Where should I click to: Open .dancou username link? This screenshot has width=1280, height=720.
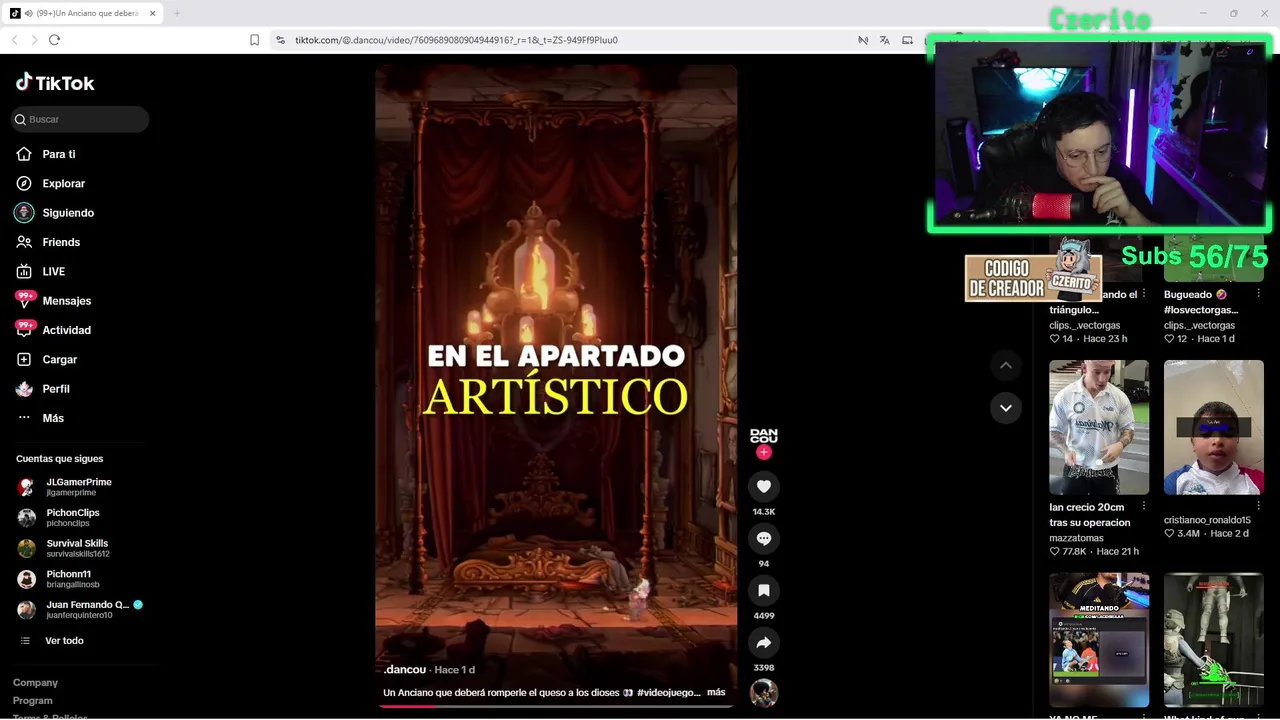(404, 670)
